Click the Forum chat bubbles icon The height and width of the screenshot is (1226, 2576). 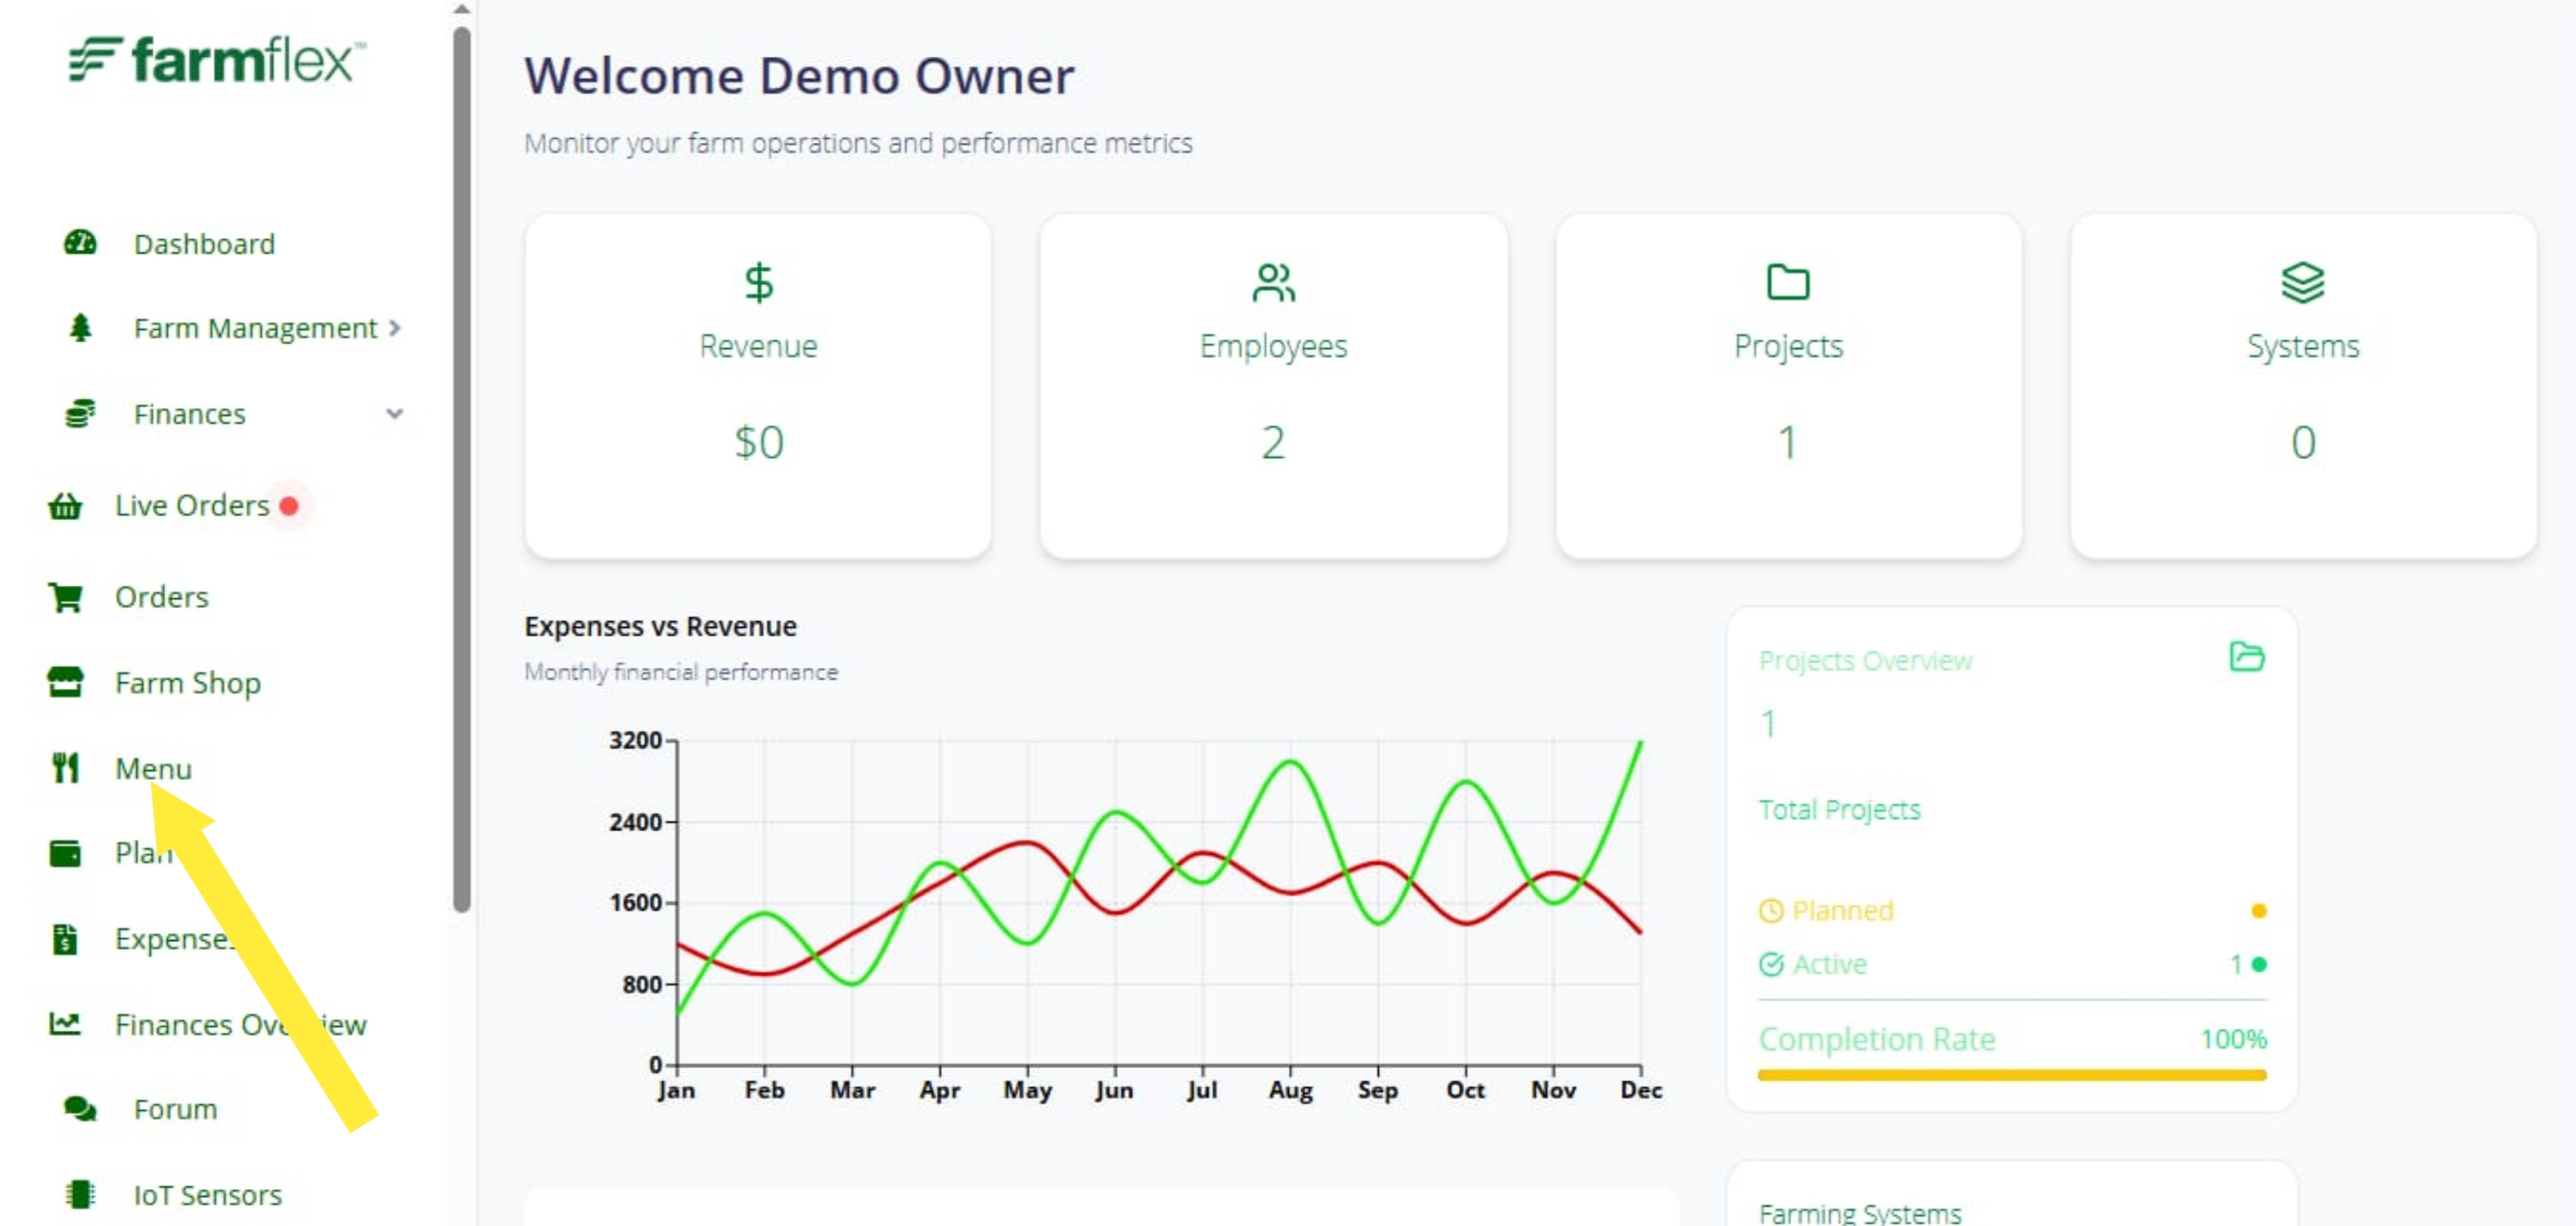(x=80, y=1109)
